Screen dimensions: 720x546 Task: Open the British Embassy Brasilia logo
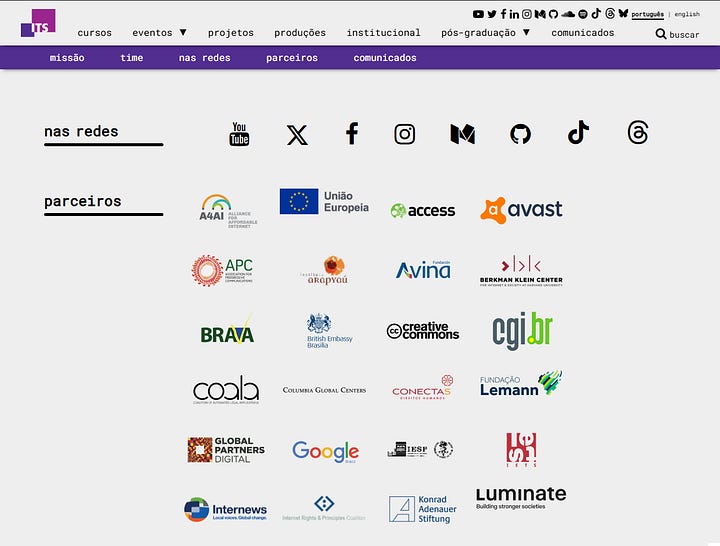[329, 331]
